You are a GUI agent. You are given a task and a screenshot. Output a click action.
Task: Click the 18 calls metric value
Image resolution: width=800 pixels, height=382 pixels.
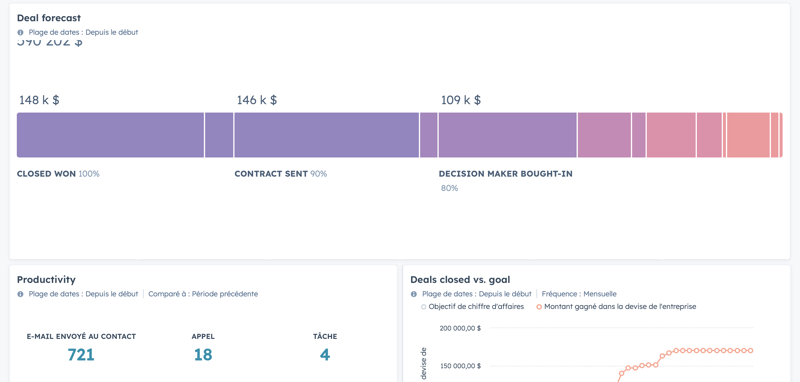tap(203, 354)
